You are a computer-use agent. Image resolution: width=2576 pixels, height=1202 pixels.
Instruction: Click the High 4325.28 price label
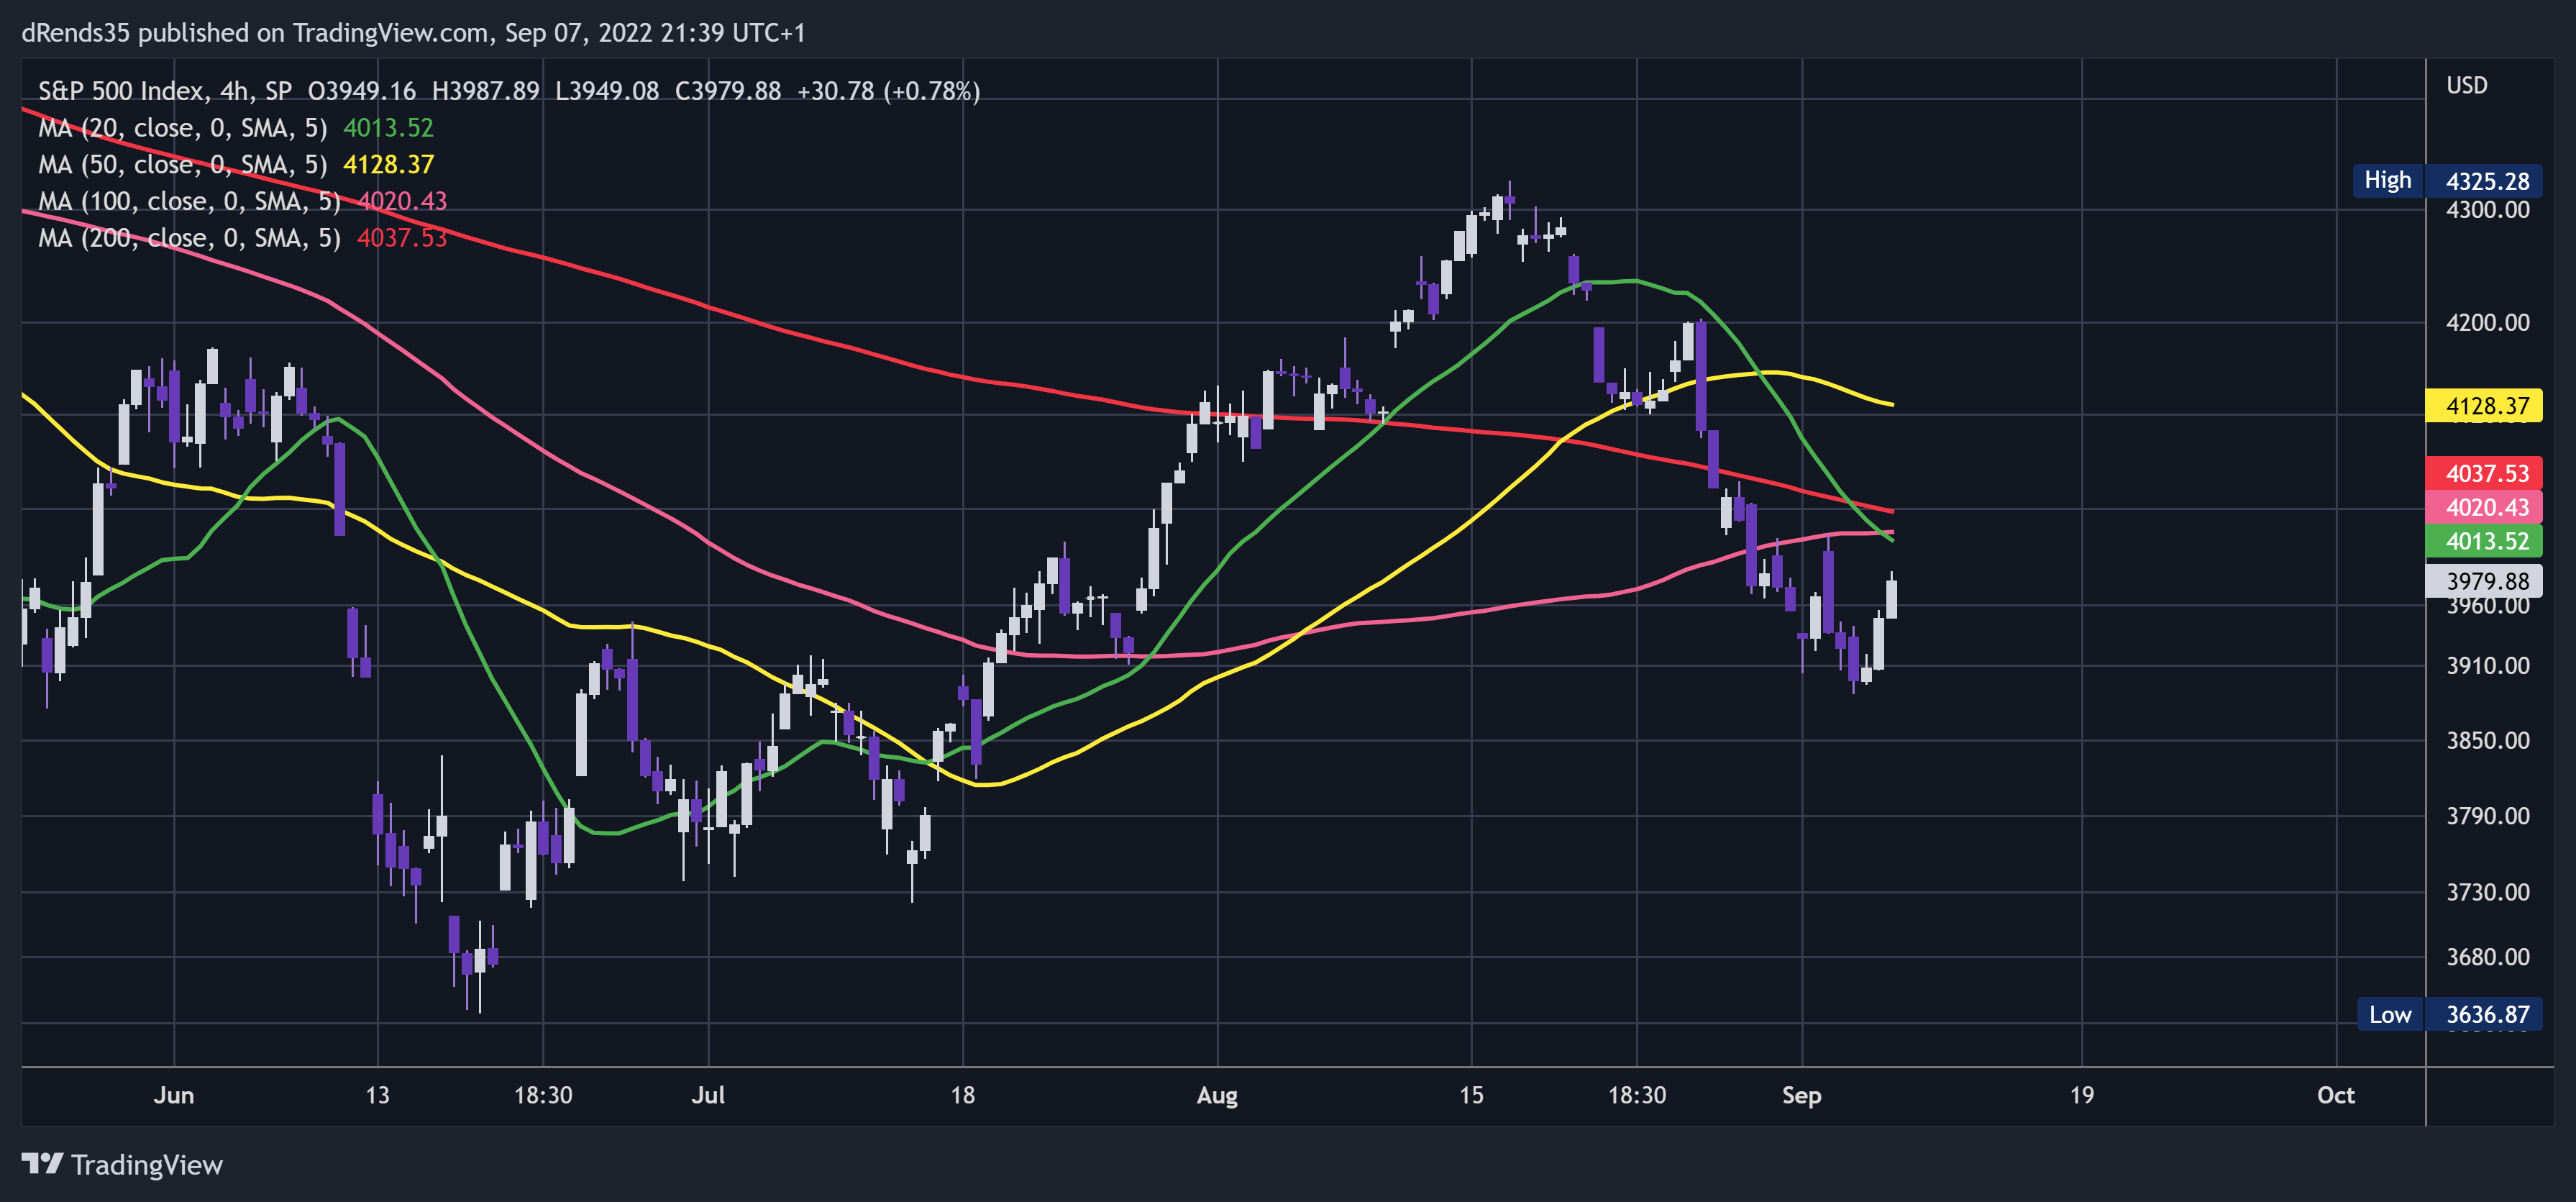(x=2446, y=181)
